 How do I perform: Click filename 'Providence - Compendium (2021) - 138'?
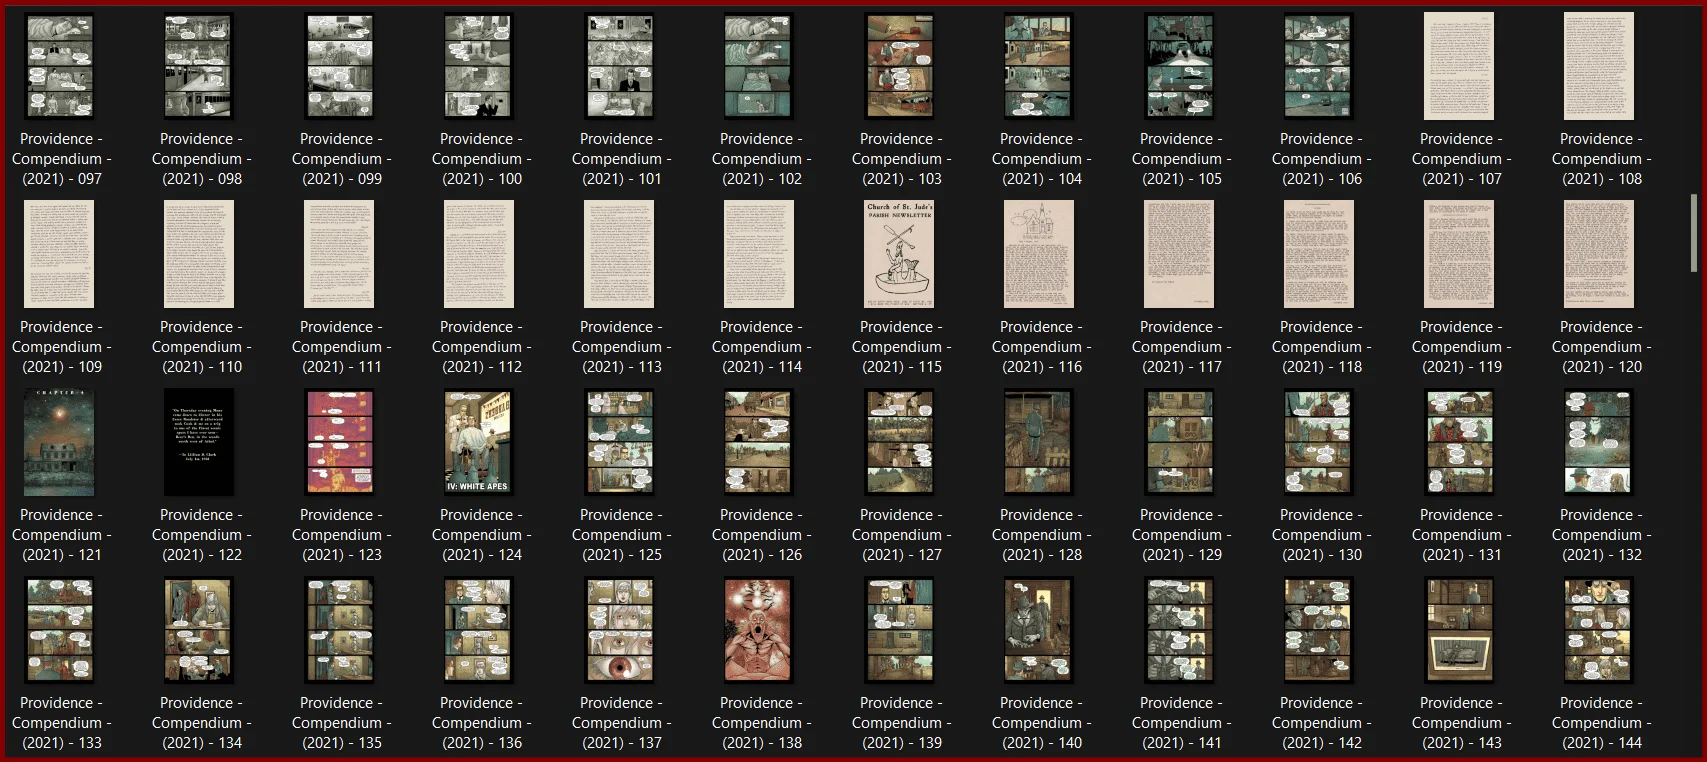761,723
